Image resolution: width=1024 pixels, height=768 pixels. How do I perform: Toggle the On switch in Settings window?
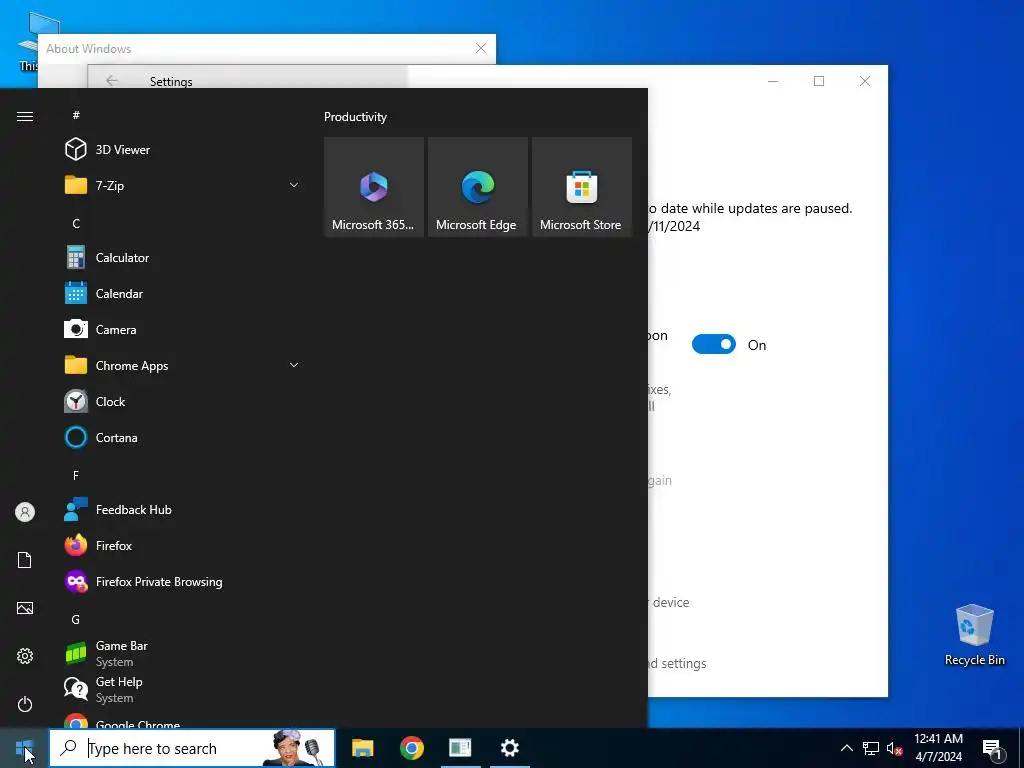714,344
